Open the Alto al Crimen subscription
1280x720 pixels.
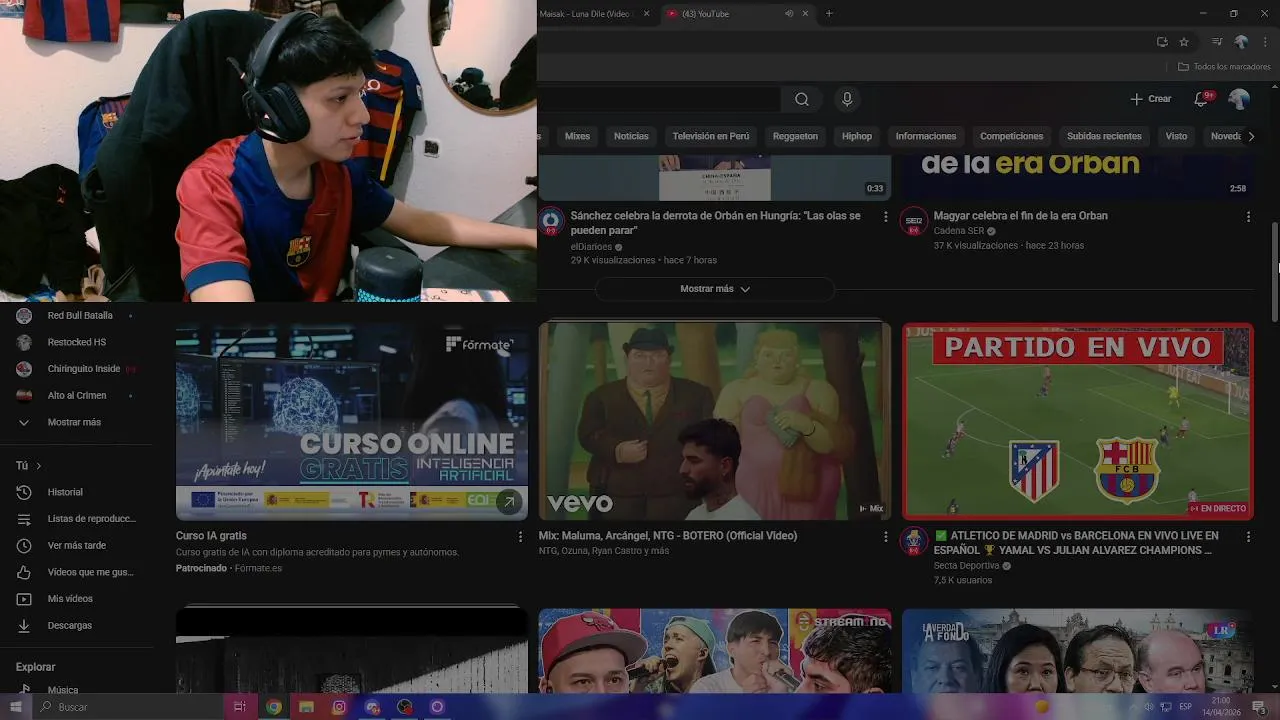click(x=75, y=395)
